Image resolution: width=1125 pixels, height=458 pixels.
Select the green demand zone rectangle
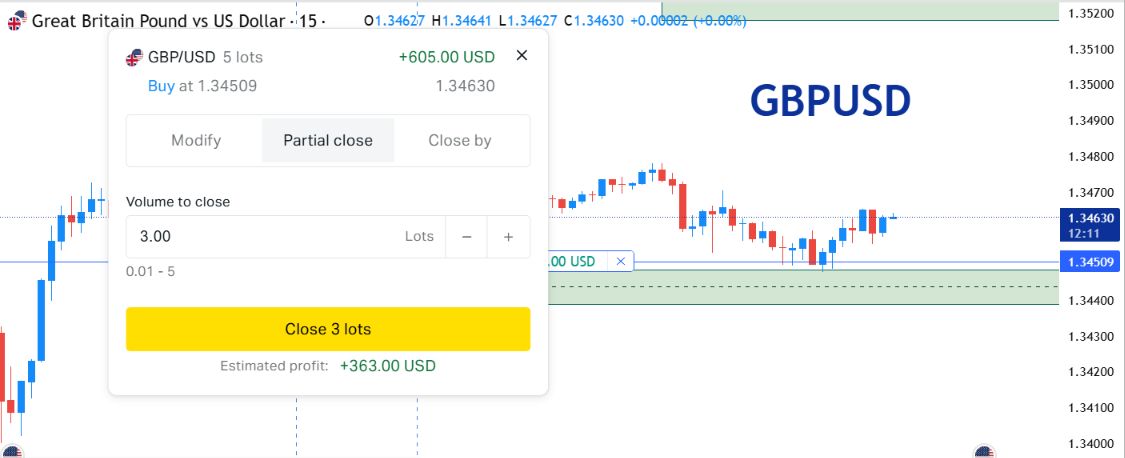coord(804,286)
